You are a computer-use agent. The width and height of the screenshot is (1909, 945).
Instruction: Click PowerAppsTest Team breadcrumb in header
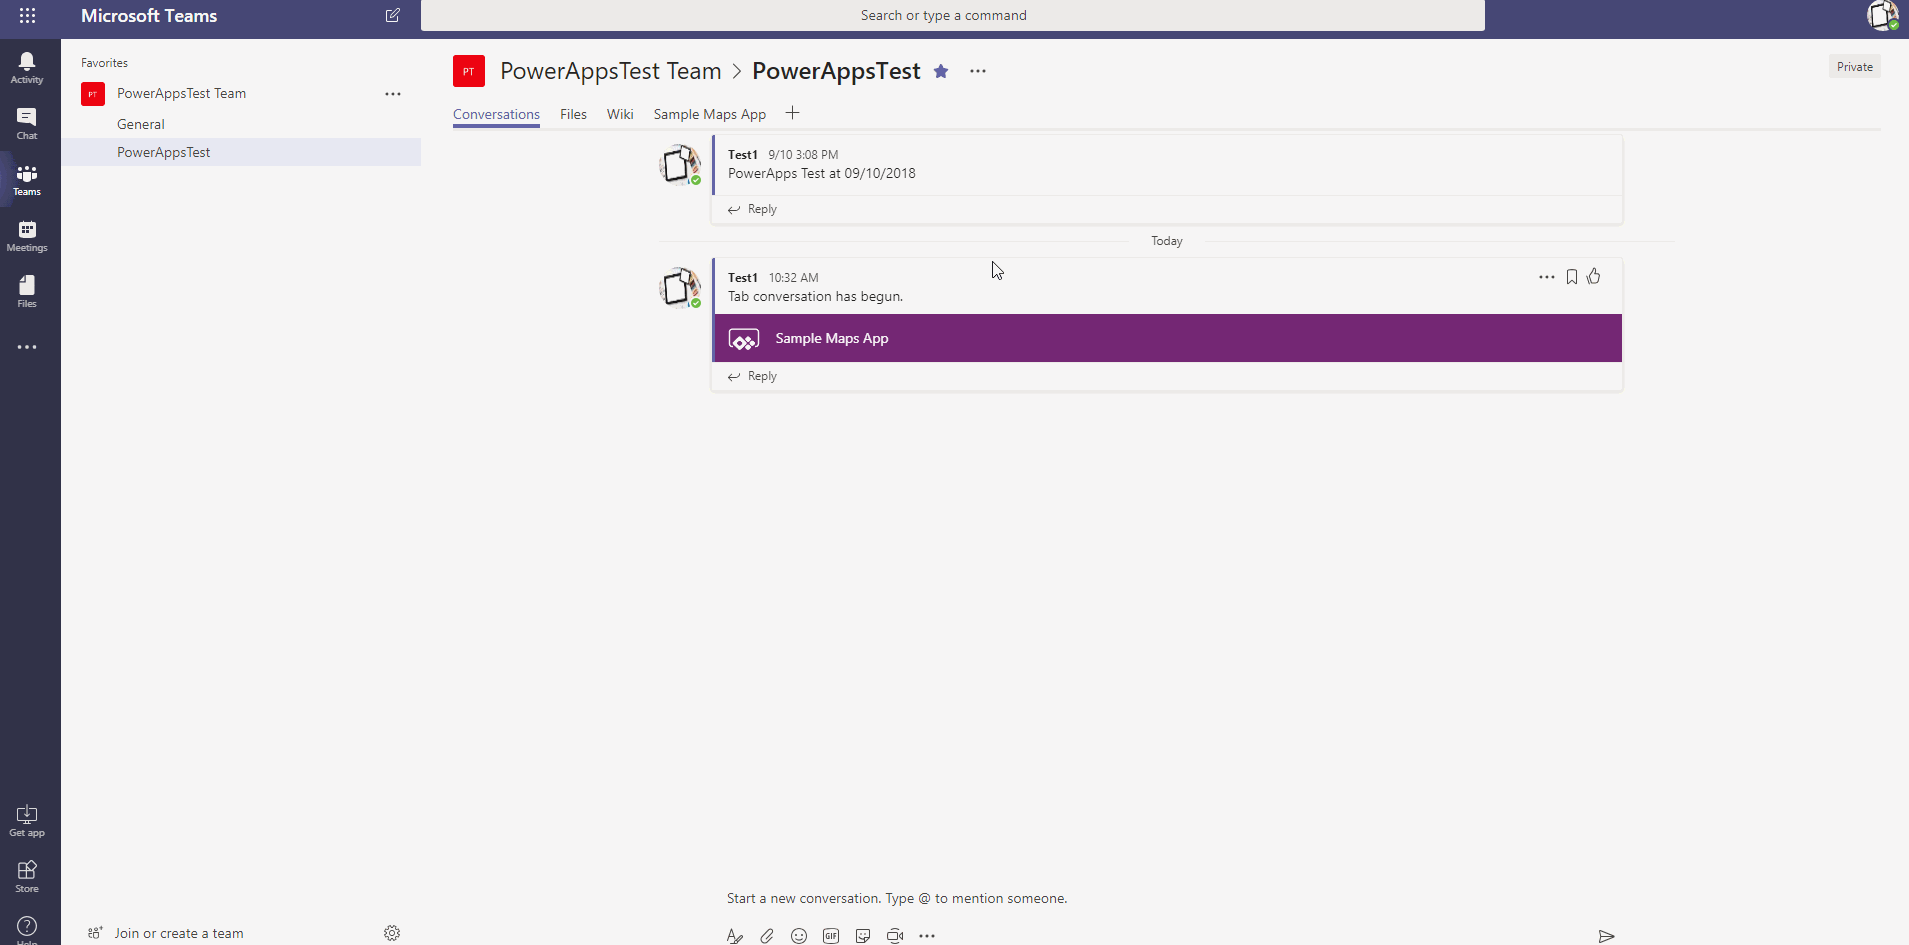[611, 71]
